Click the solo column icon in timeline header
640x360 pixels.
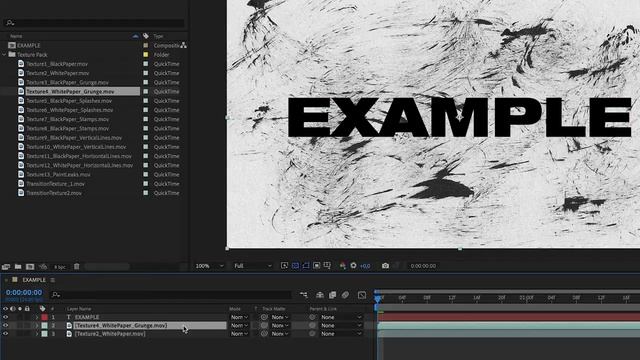point(20,309)
